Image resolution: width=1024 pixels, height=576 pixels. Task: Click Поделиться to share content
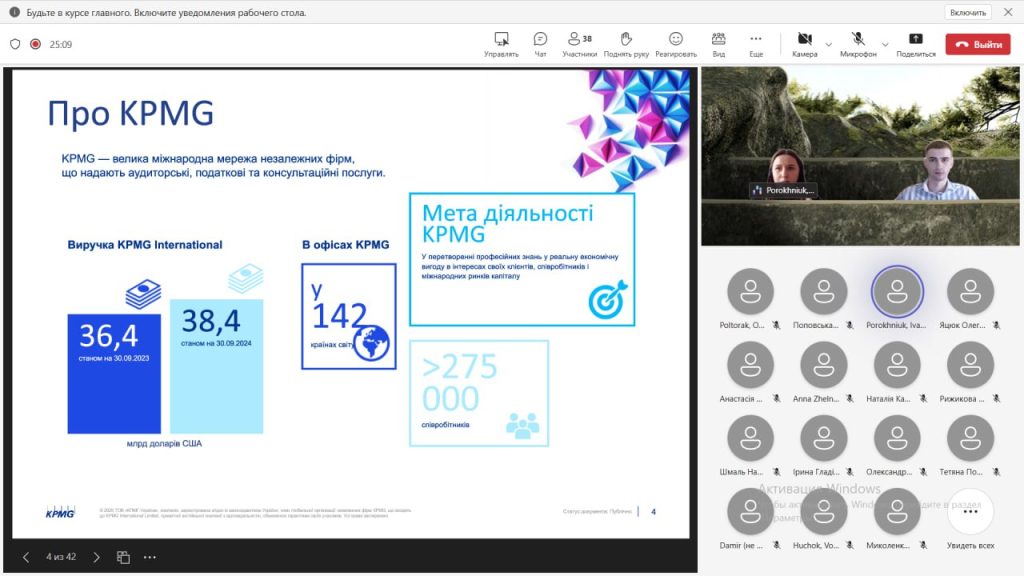916,44
